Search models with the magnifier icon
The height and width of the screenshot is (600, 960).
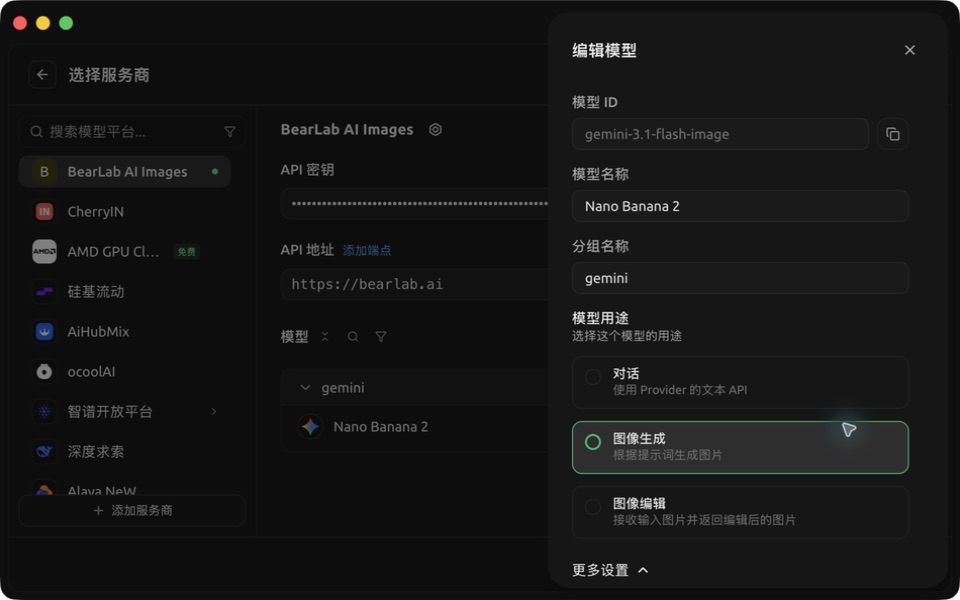pyautogui.click(x=353, y=337)
